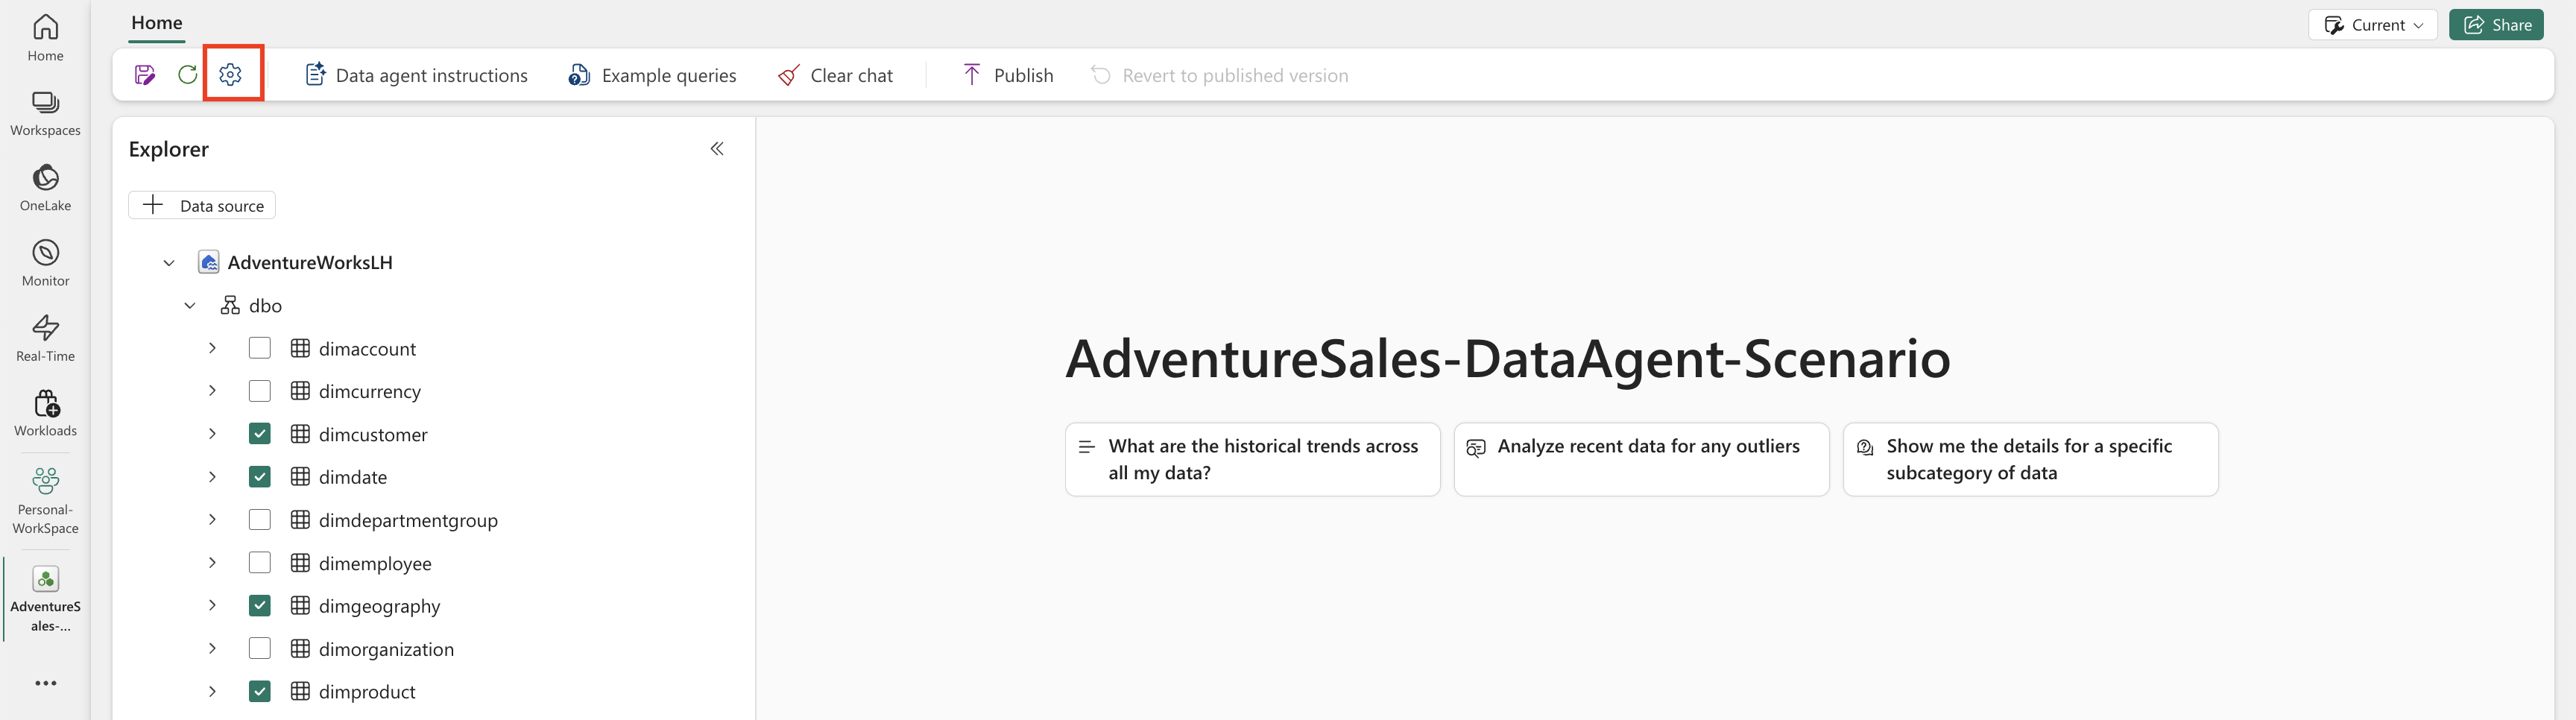Screen dimensions: 2576x720
Task: Open Data agent instructions
Action: 416,75
